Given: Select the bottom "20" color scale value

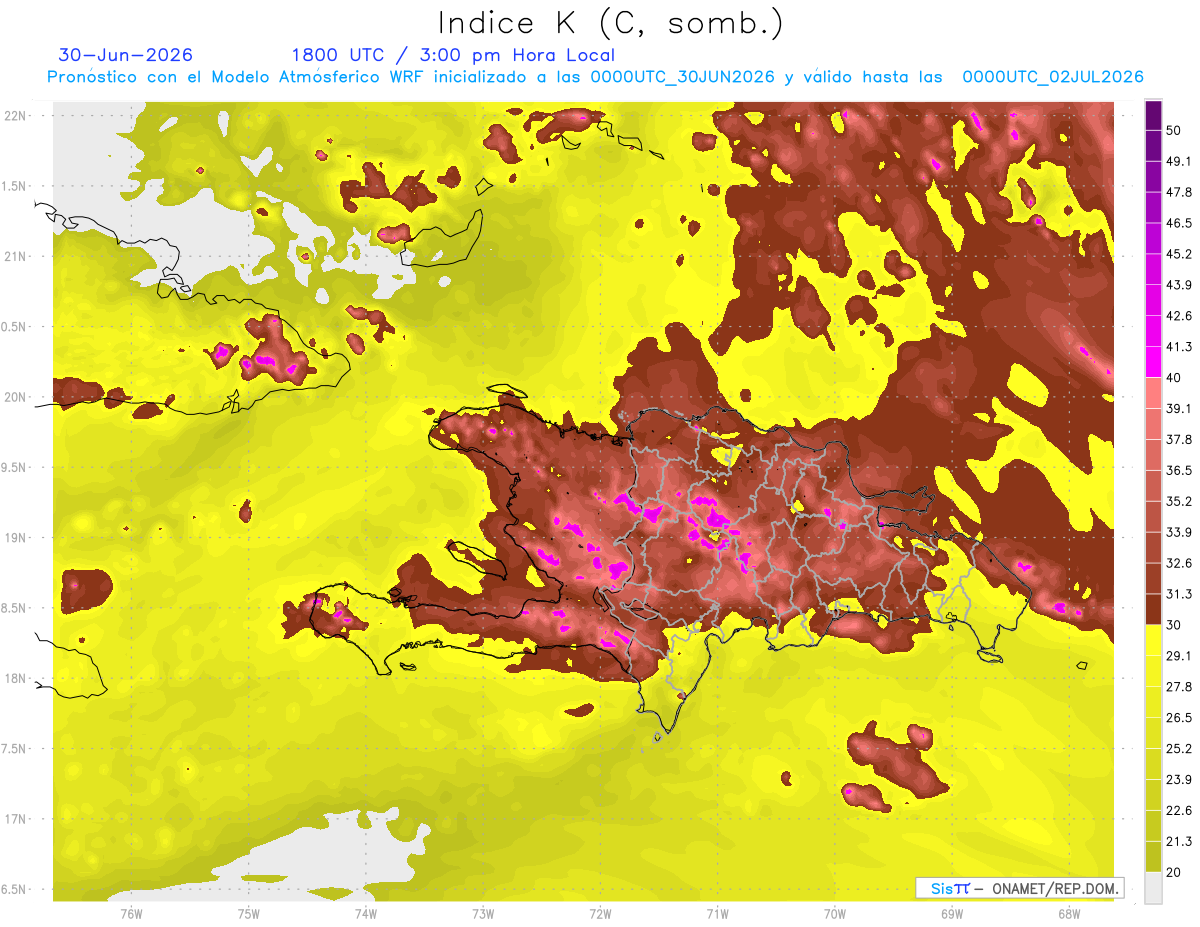Looking at the screenshot, I should (1174, 872).
